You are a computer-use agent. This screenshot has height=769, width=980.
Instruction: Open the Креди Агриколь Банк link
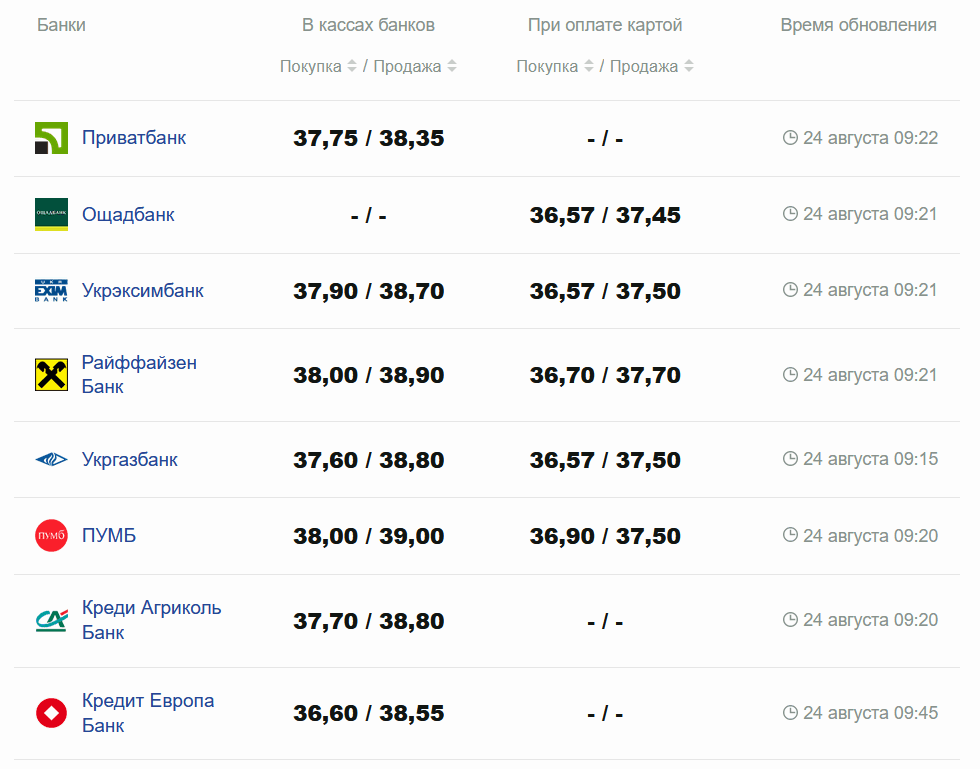(151, 620)
